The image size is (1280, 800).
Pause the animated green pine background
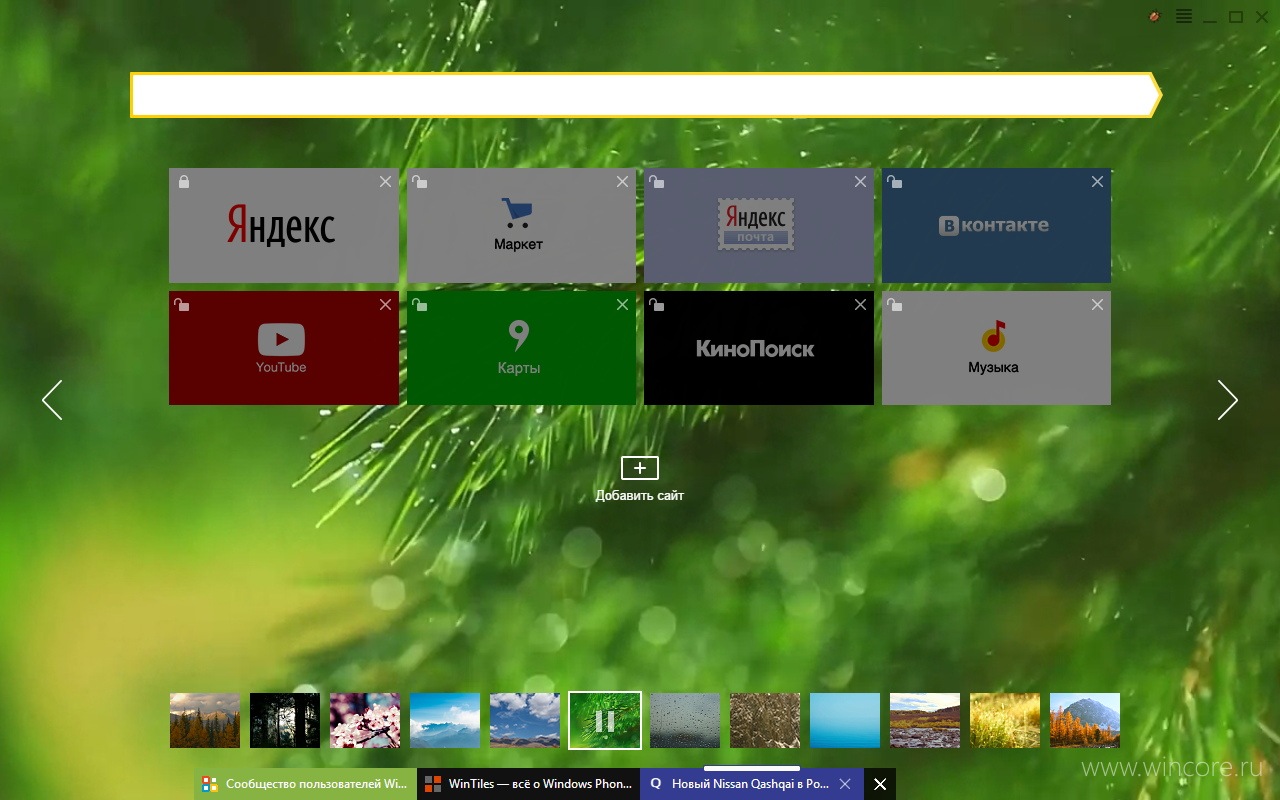[x=605, y=720]
